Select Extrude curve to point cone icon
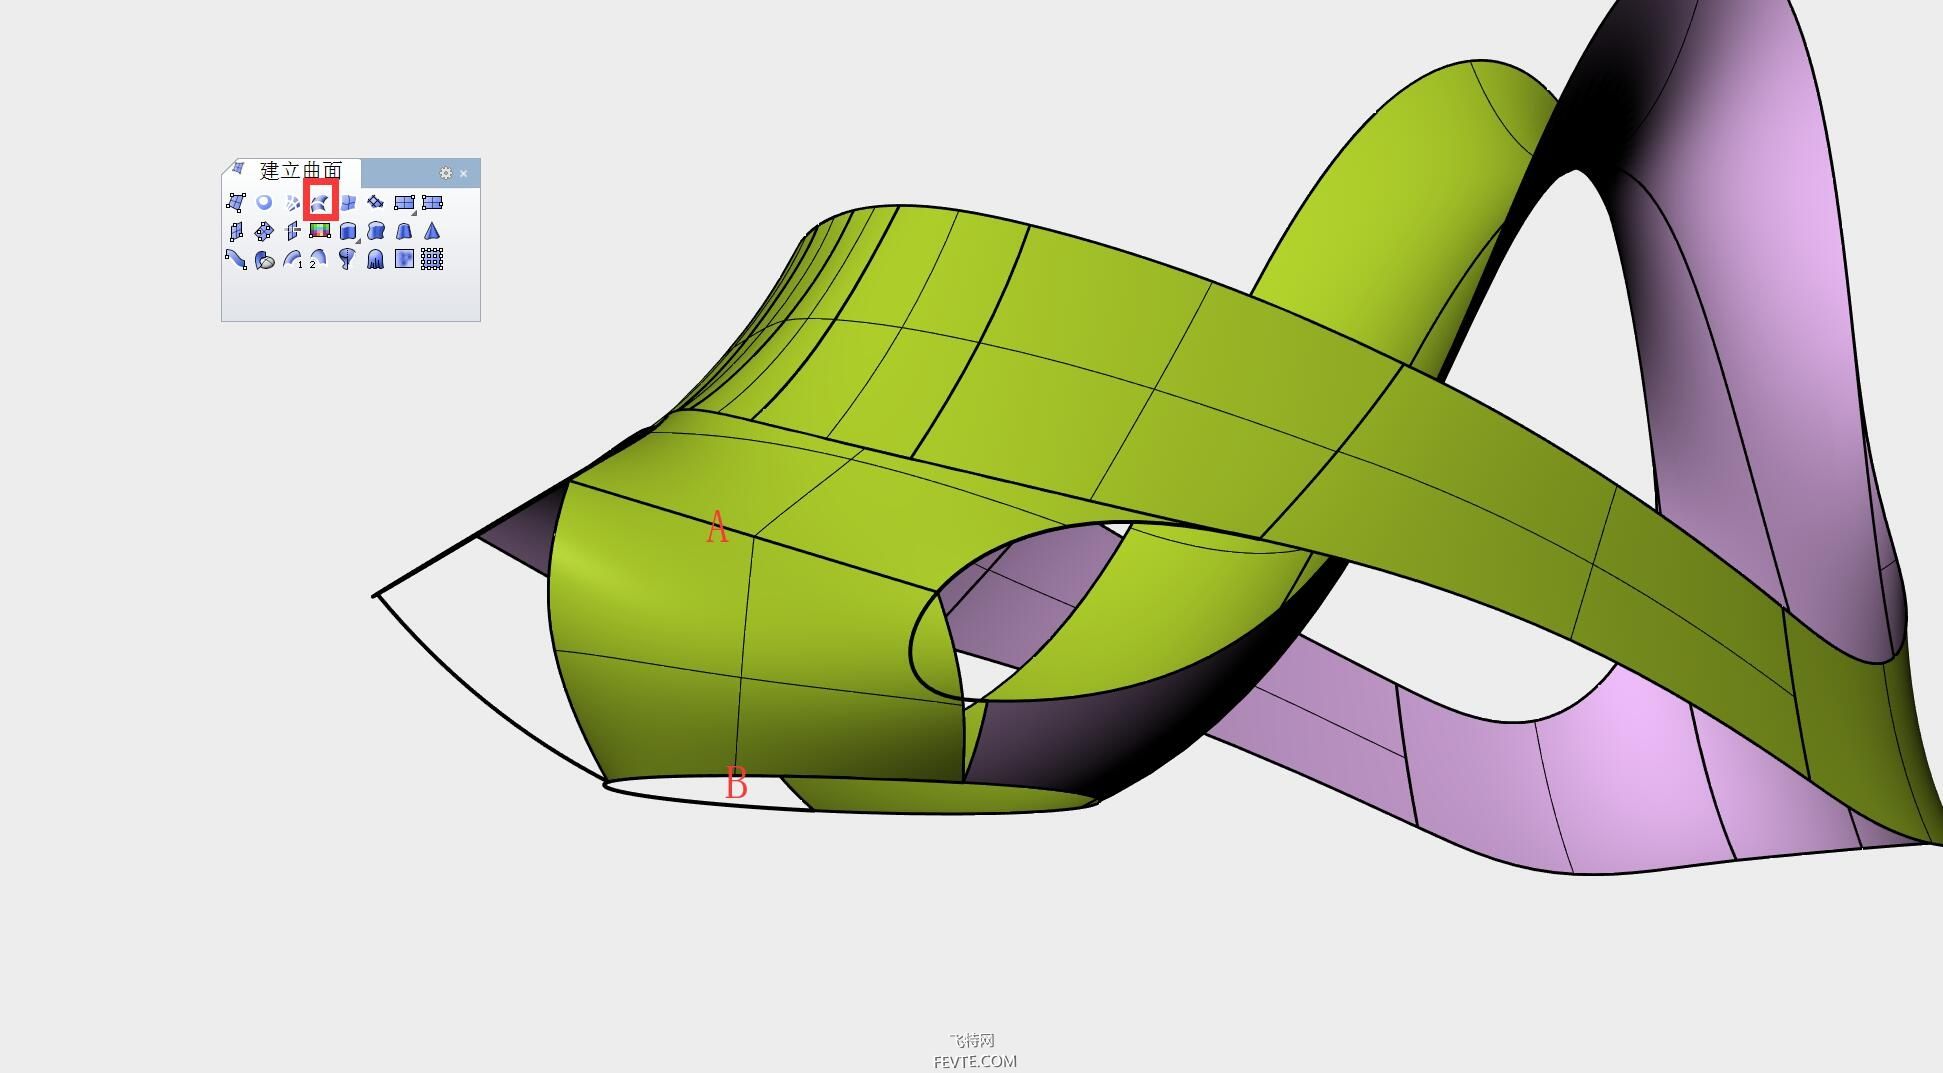 432,231
